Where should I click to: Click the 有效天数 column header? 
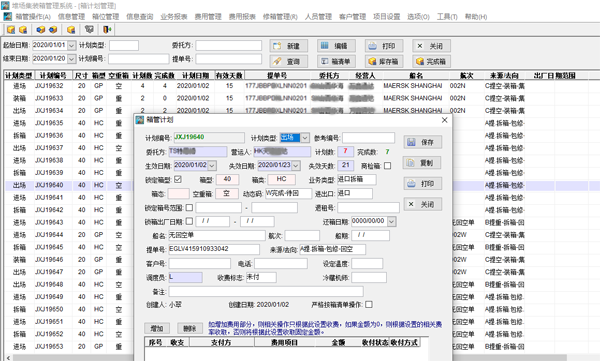pos(229,75)
